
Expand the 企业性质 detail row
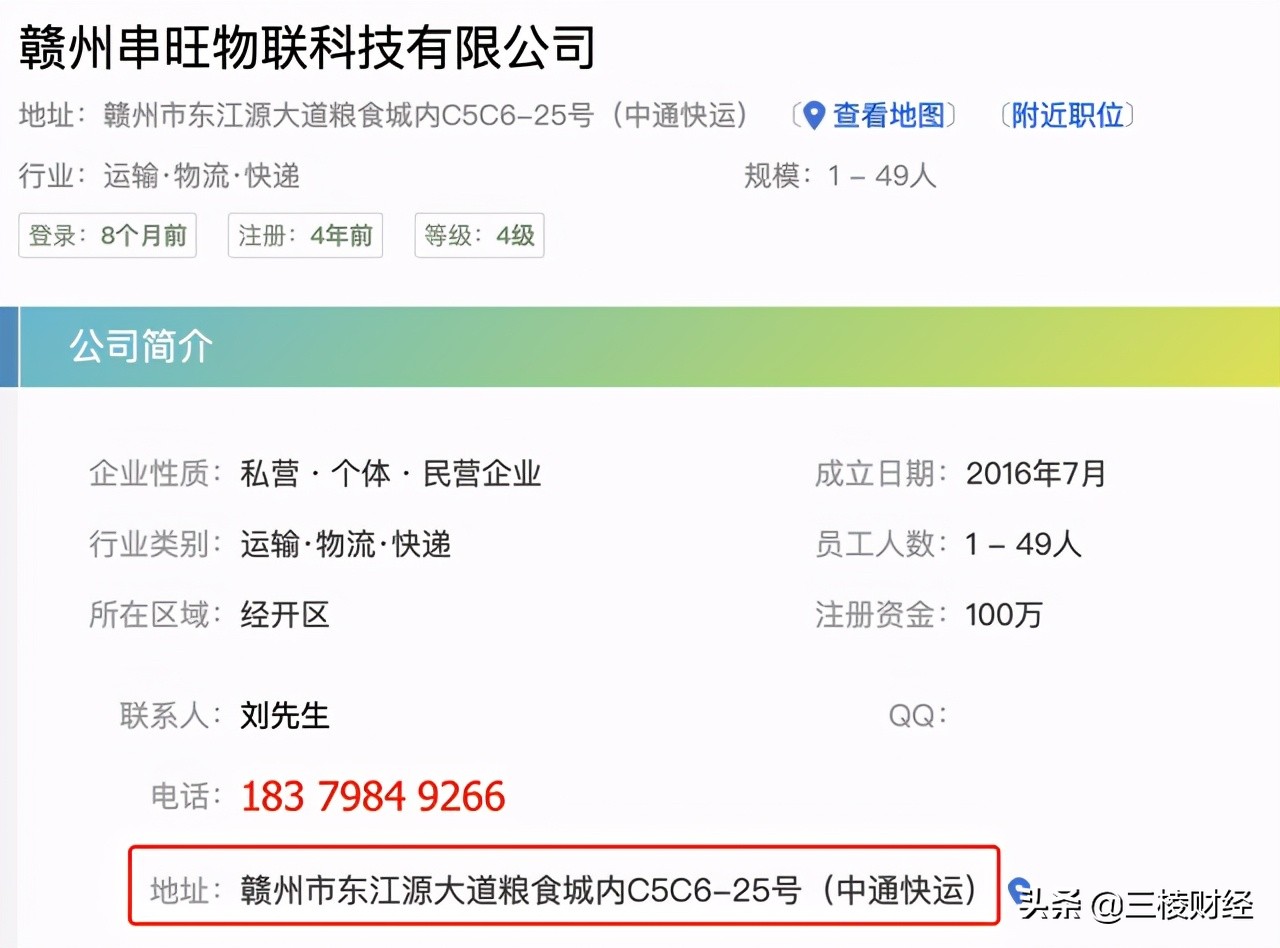click(390, 474)
